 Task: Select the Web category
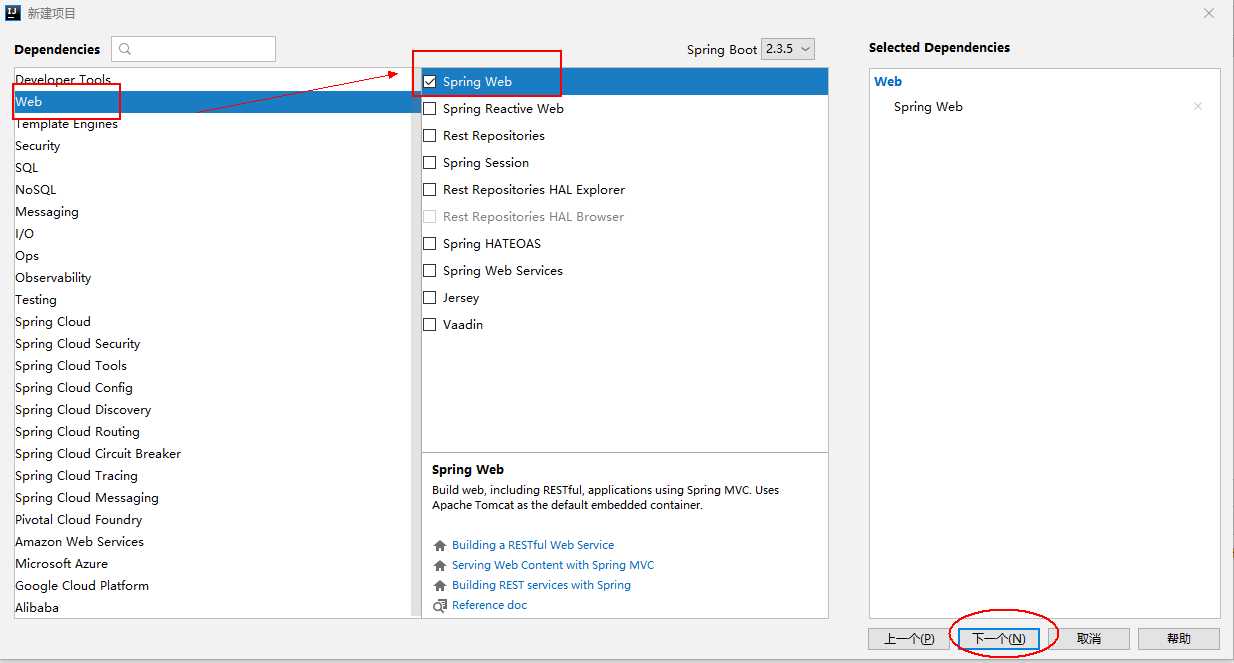tap(212, 102)
